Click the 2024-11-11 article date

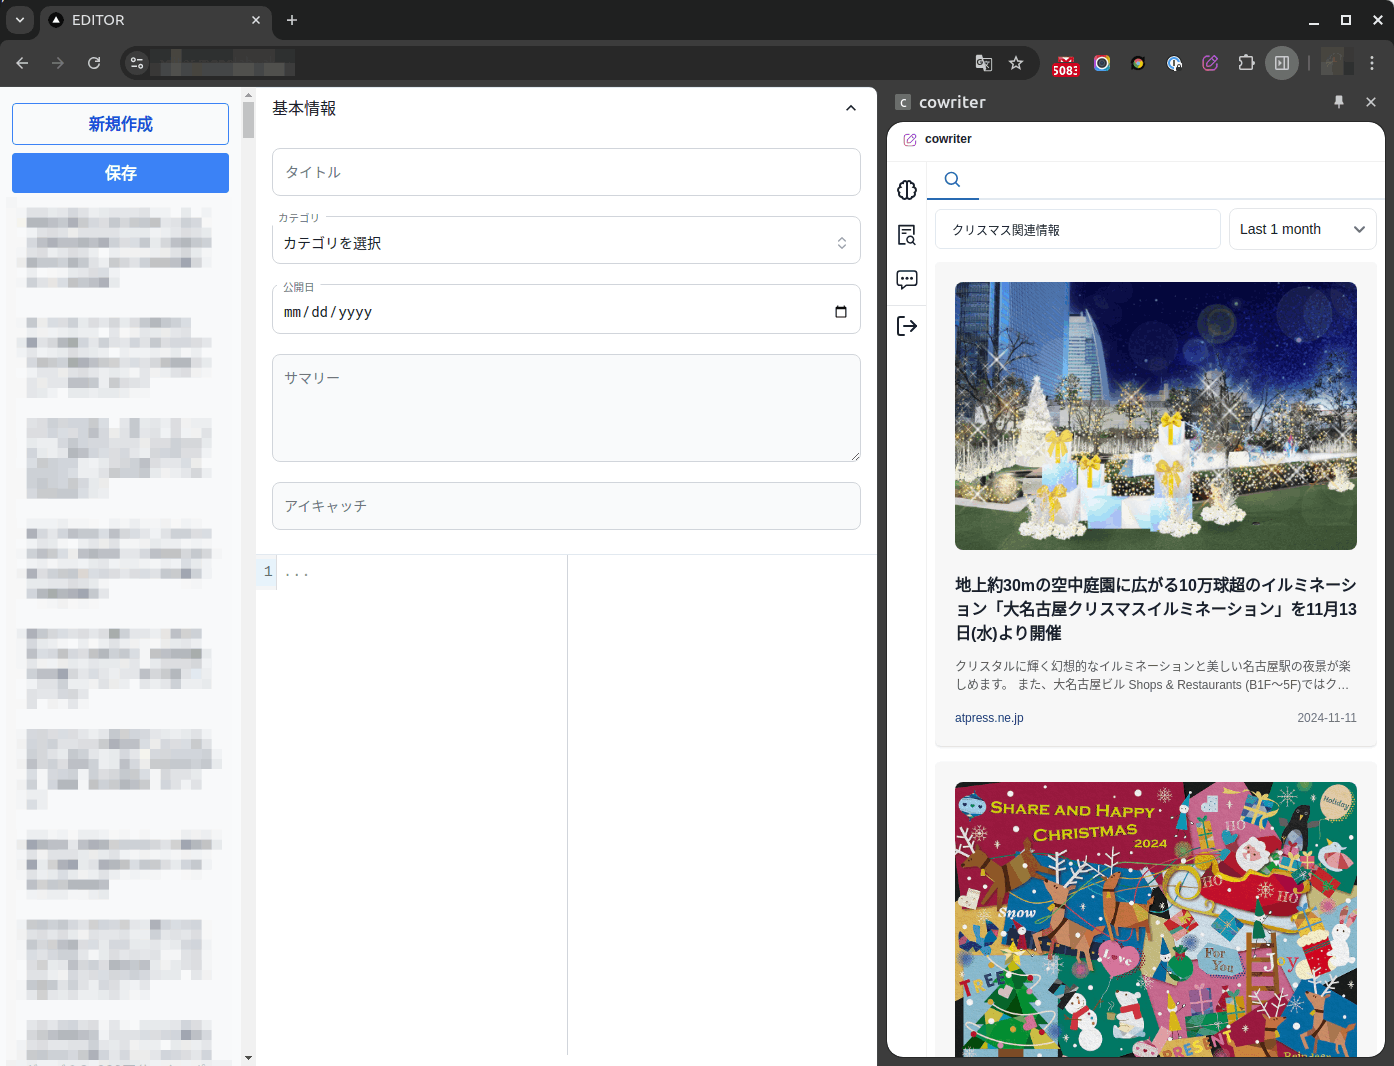pyautogui.click(x=1327, y=718)
